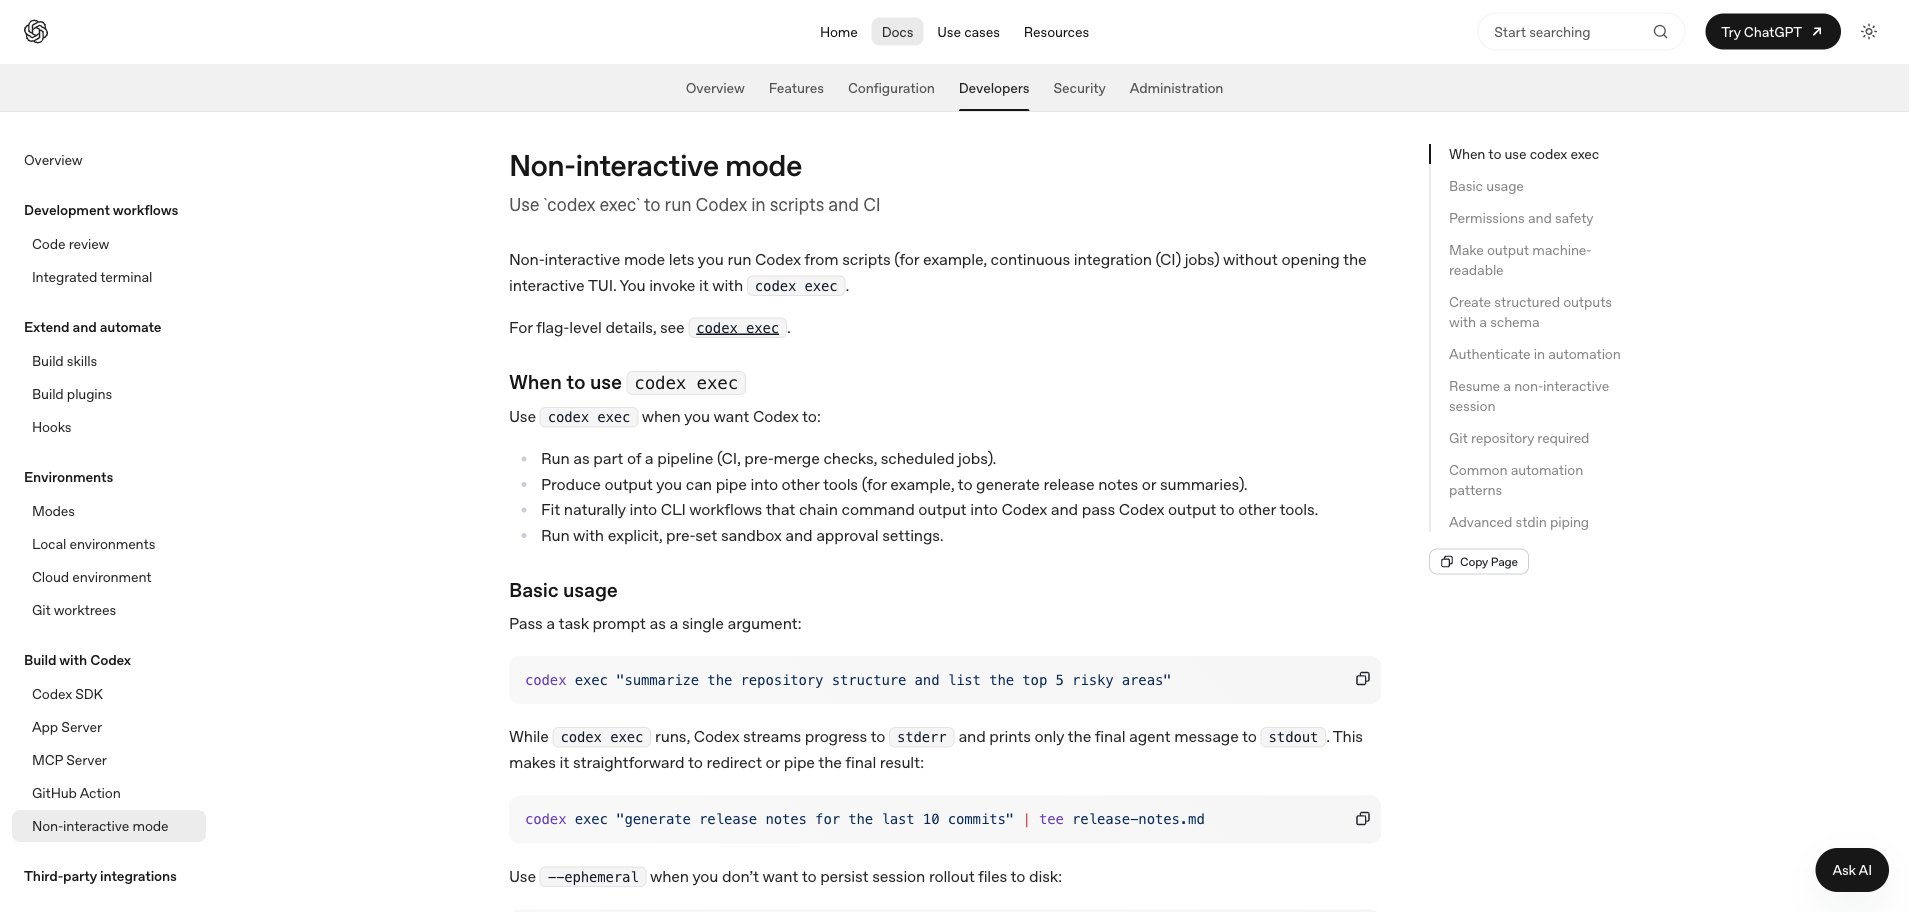
Task: Open MCP Server page
Action: pyautogui.click(x=69, y=760)
